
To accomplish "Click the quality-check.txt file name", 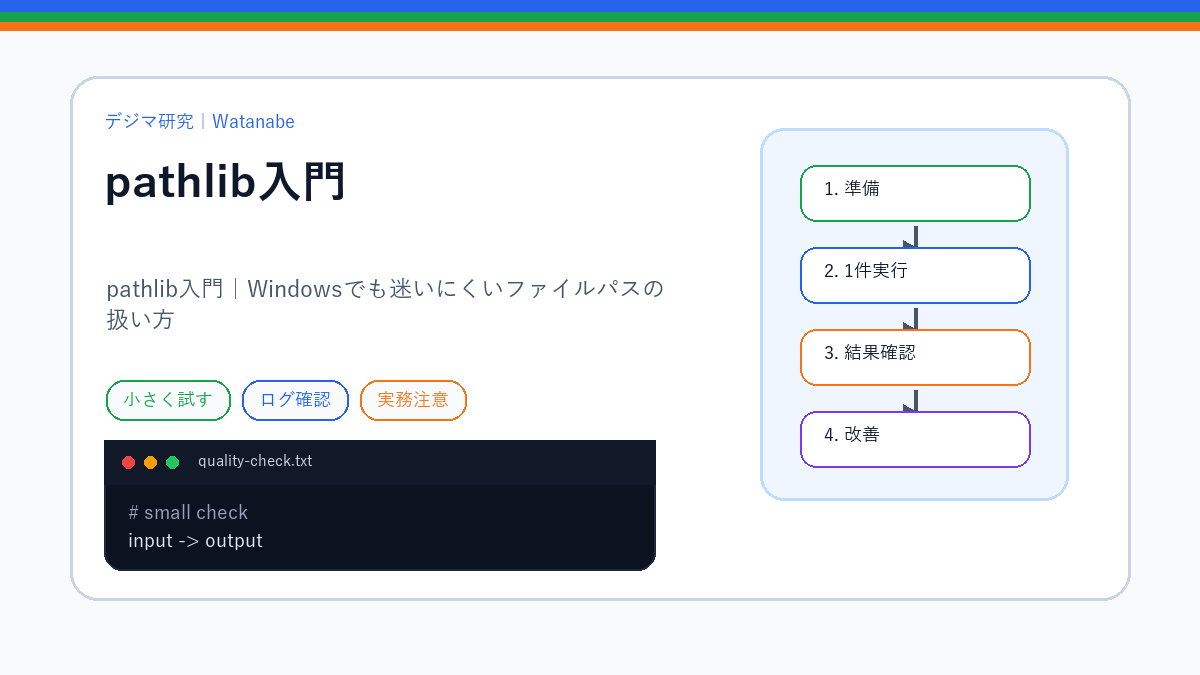I will [255, 461].
